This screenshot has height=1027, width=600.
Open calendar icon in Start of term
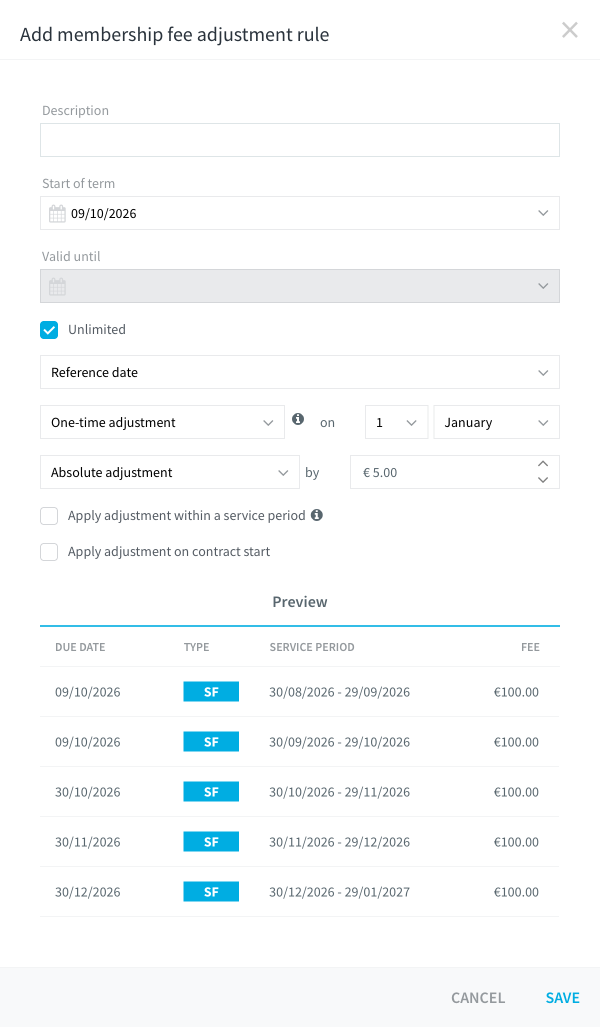pos(57,214)
